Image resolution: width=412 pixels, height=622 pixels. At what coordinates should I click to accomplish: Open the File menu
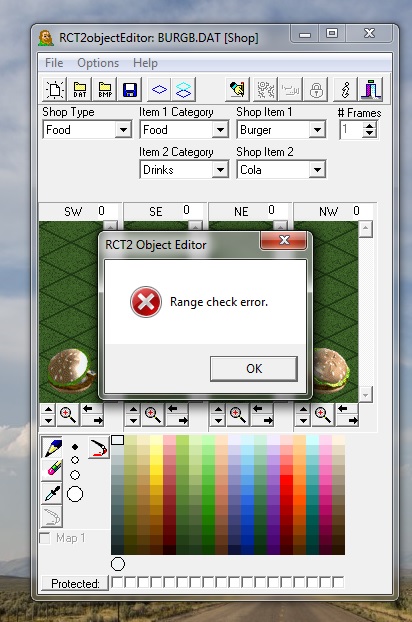[x=54, y=63]
